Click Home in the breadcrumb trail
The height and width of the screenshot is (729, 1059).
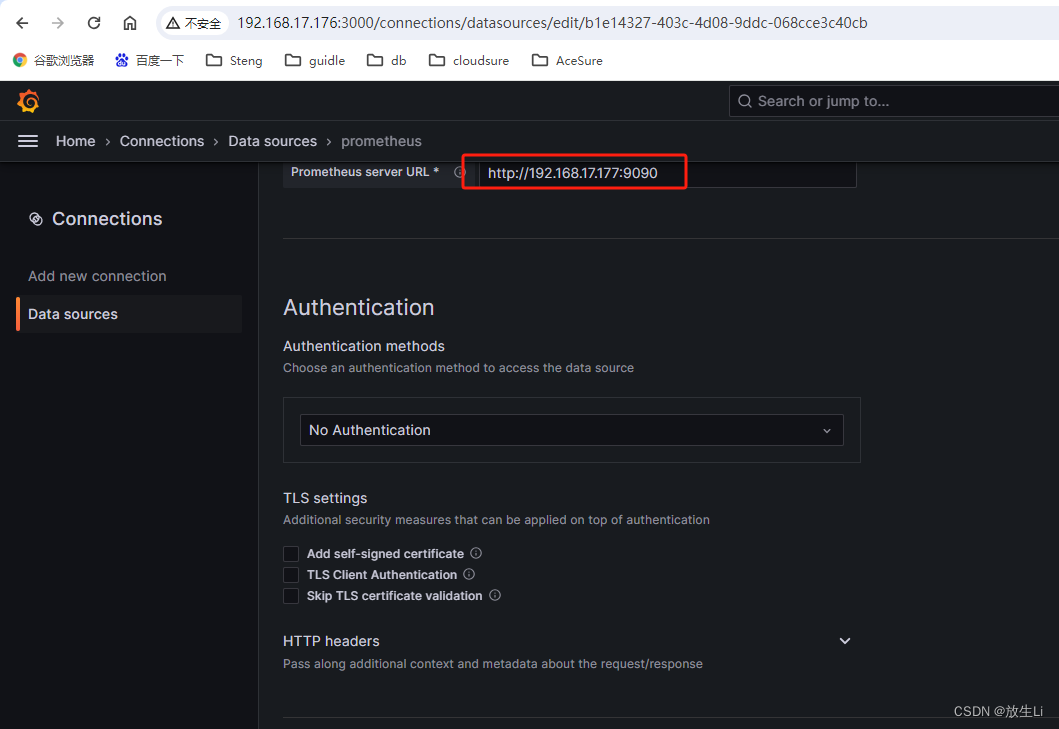click(75, 141)
